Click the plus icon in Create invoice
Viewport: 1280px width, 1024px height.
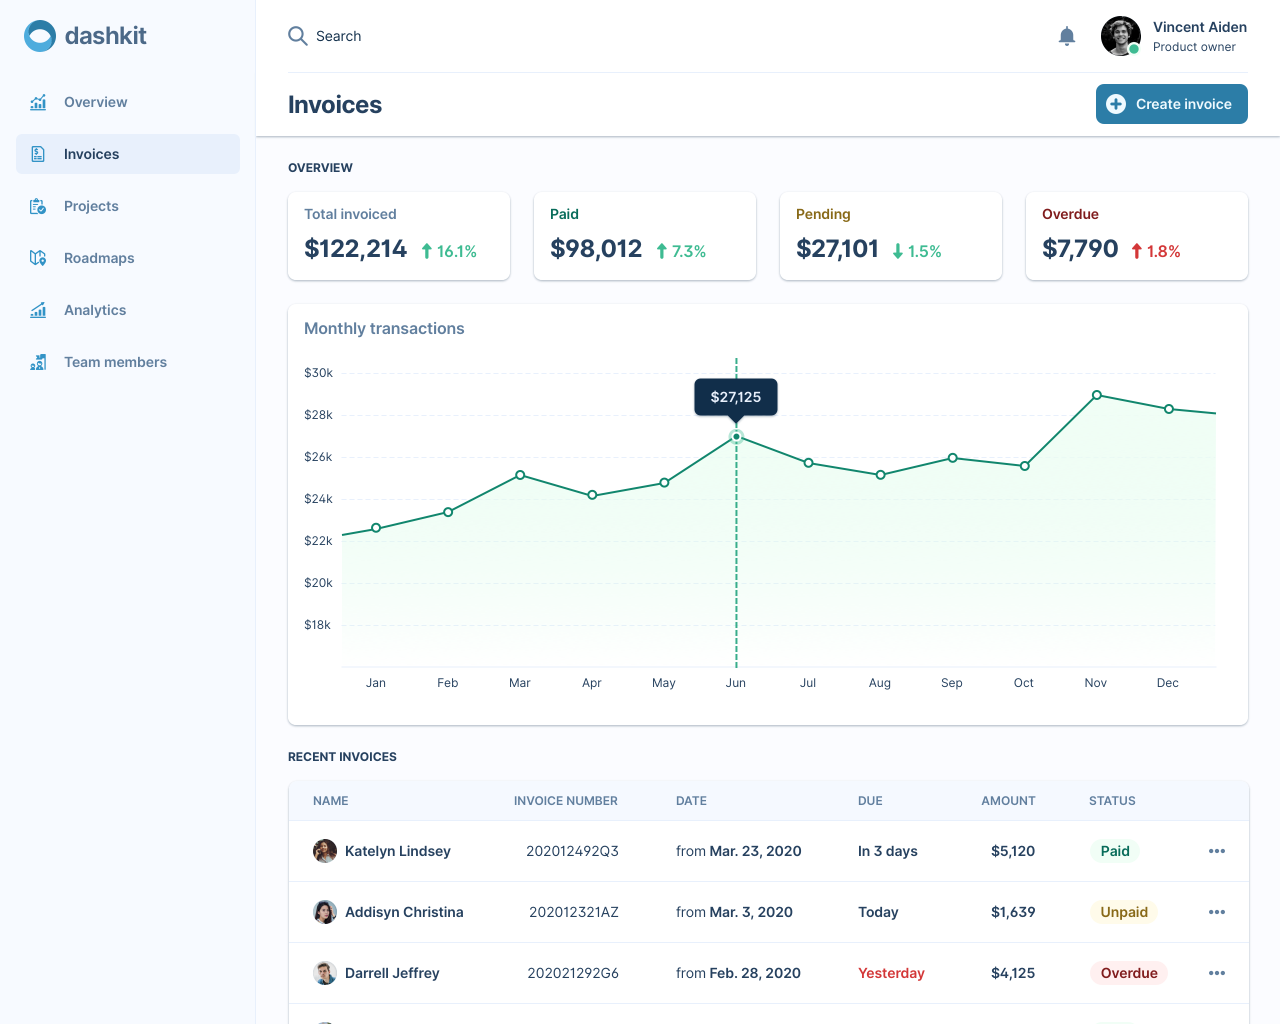[x=1116, y=104]
